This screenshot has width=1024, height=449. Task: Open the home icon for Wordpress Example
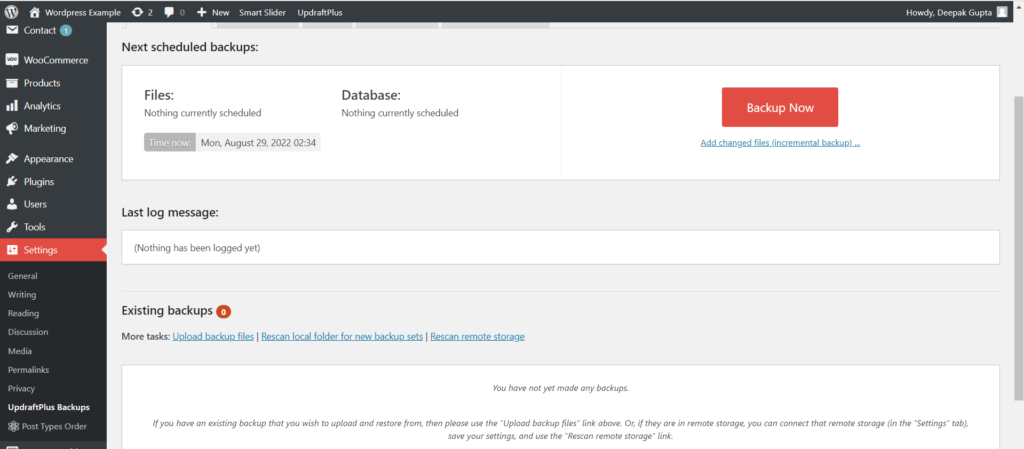click(x=35, y=12)
